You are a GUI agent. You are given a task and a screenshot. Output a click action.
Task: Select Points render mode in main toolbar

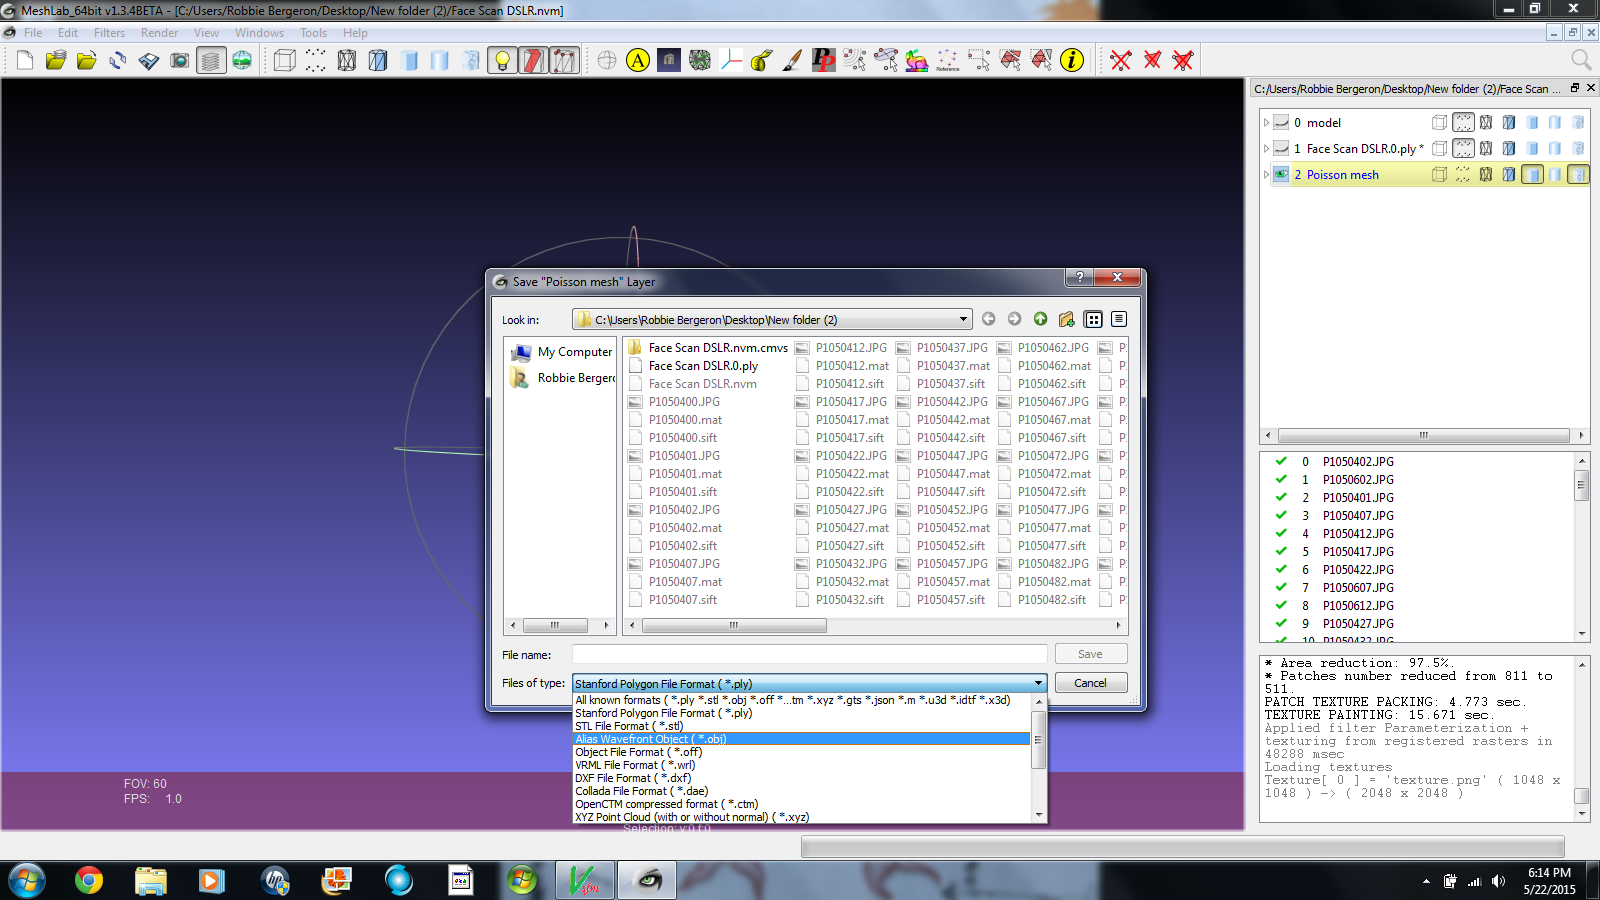point(315,61)
